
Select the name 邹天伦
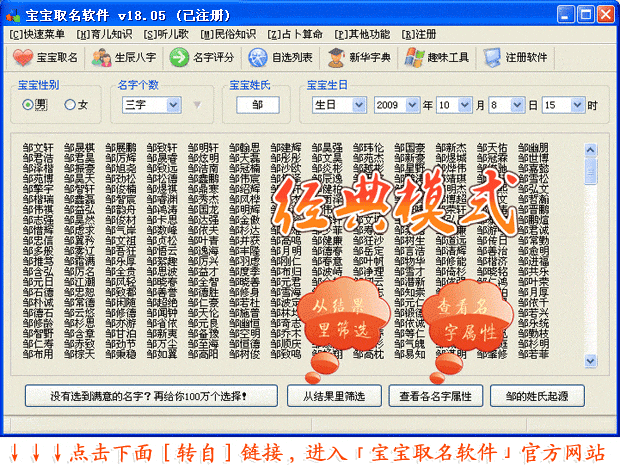tap(203, 313)
